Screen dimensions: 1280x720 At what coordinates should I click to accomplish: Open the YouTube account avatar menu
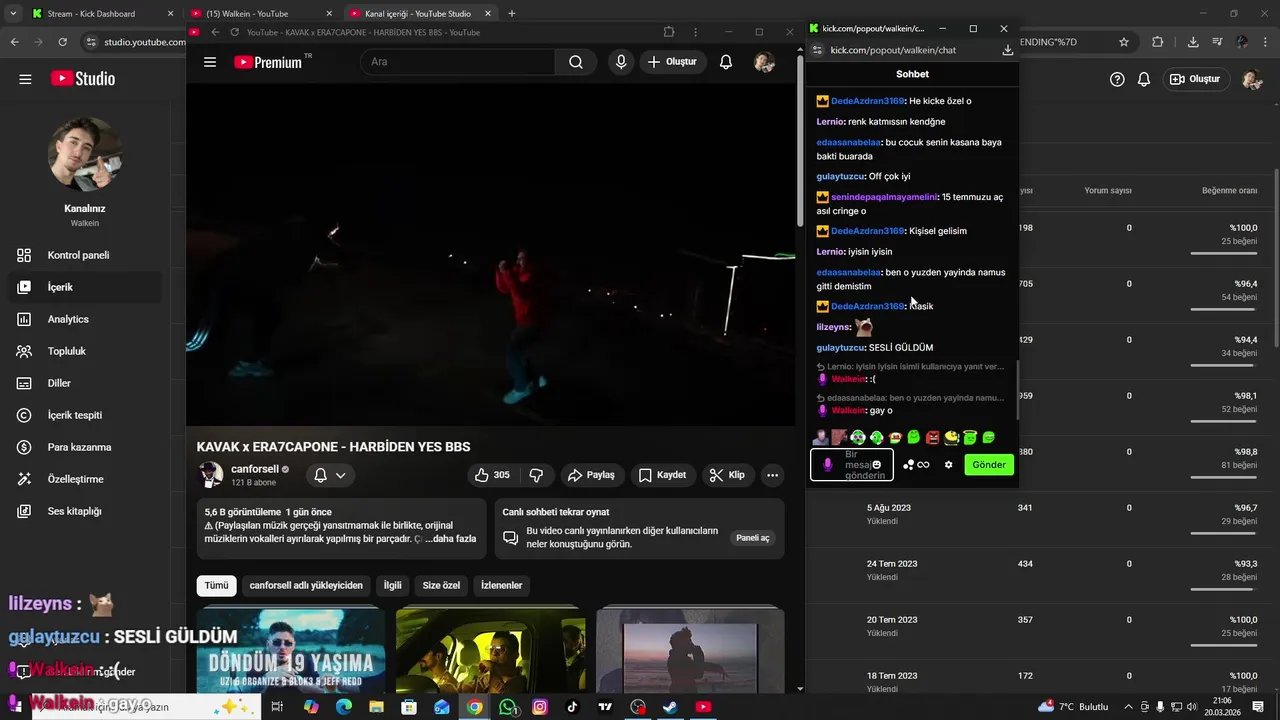tap(764, 62)
